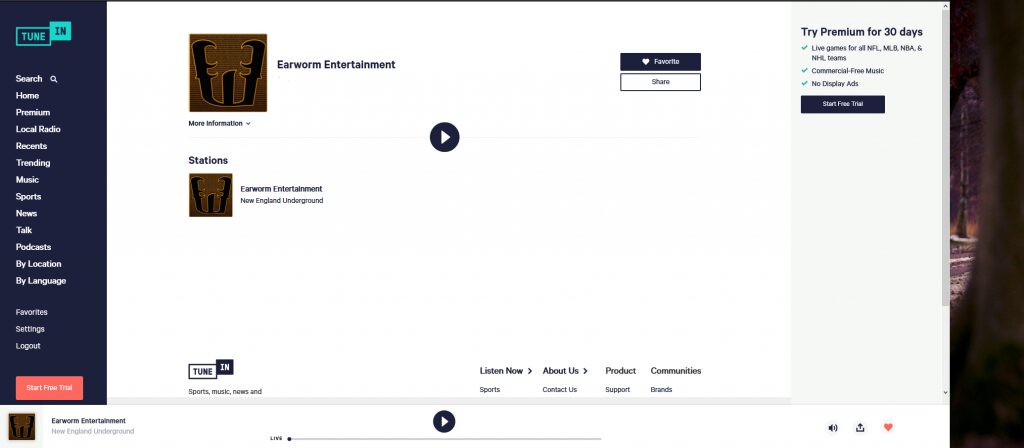Expand More Information dropdown
This screenshot has height=448, width=1024.
point(219,123)
